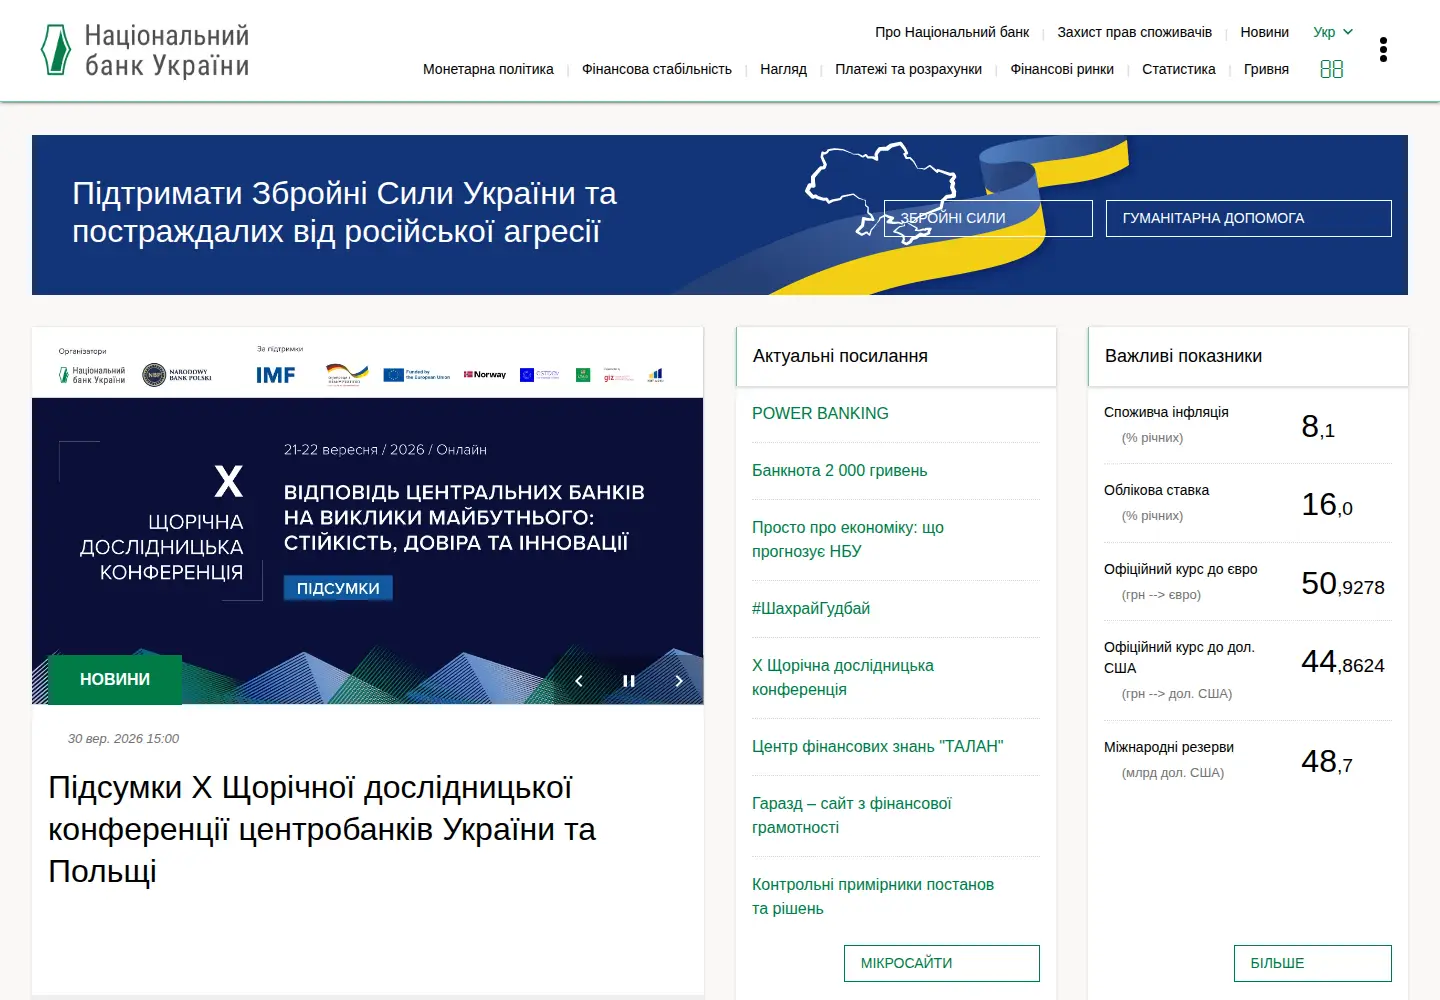Click the ГУМАНІТАРНА ДОПОМОГА button

click(1248, 218)
